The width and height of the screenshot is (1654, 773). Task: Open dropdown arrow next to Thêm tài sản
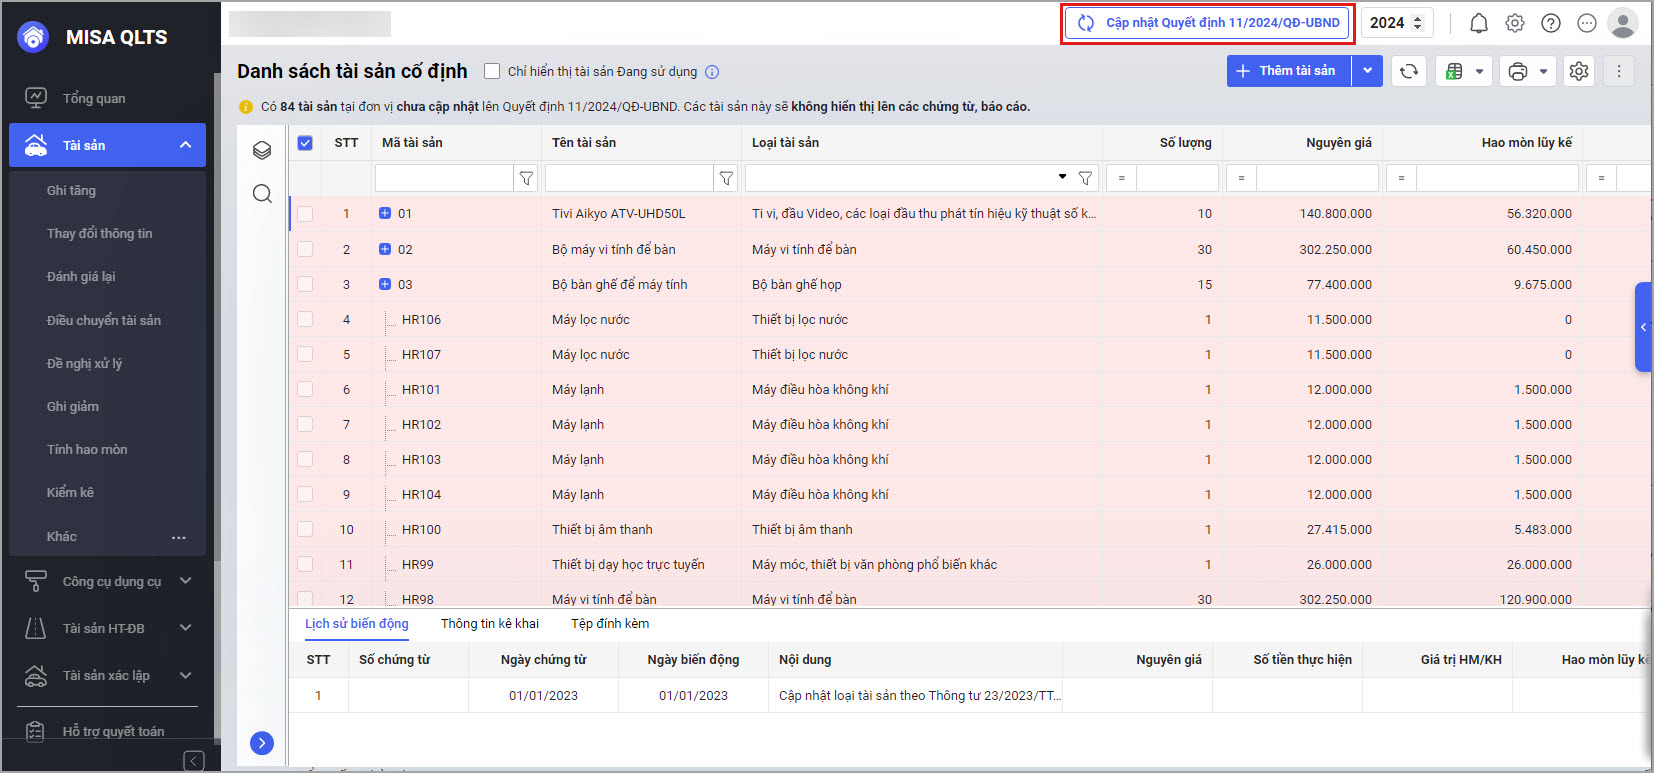click(1367, 71)
